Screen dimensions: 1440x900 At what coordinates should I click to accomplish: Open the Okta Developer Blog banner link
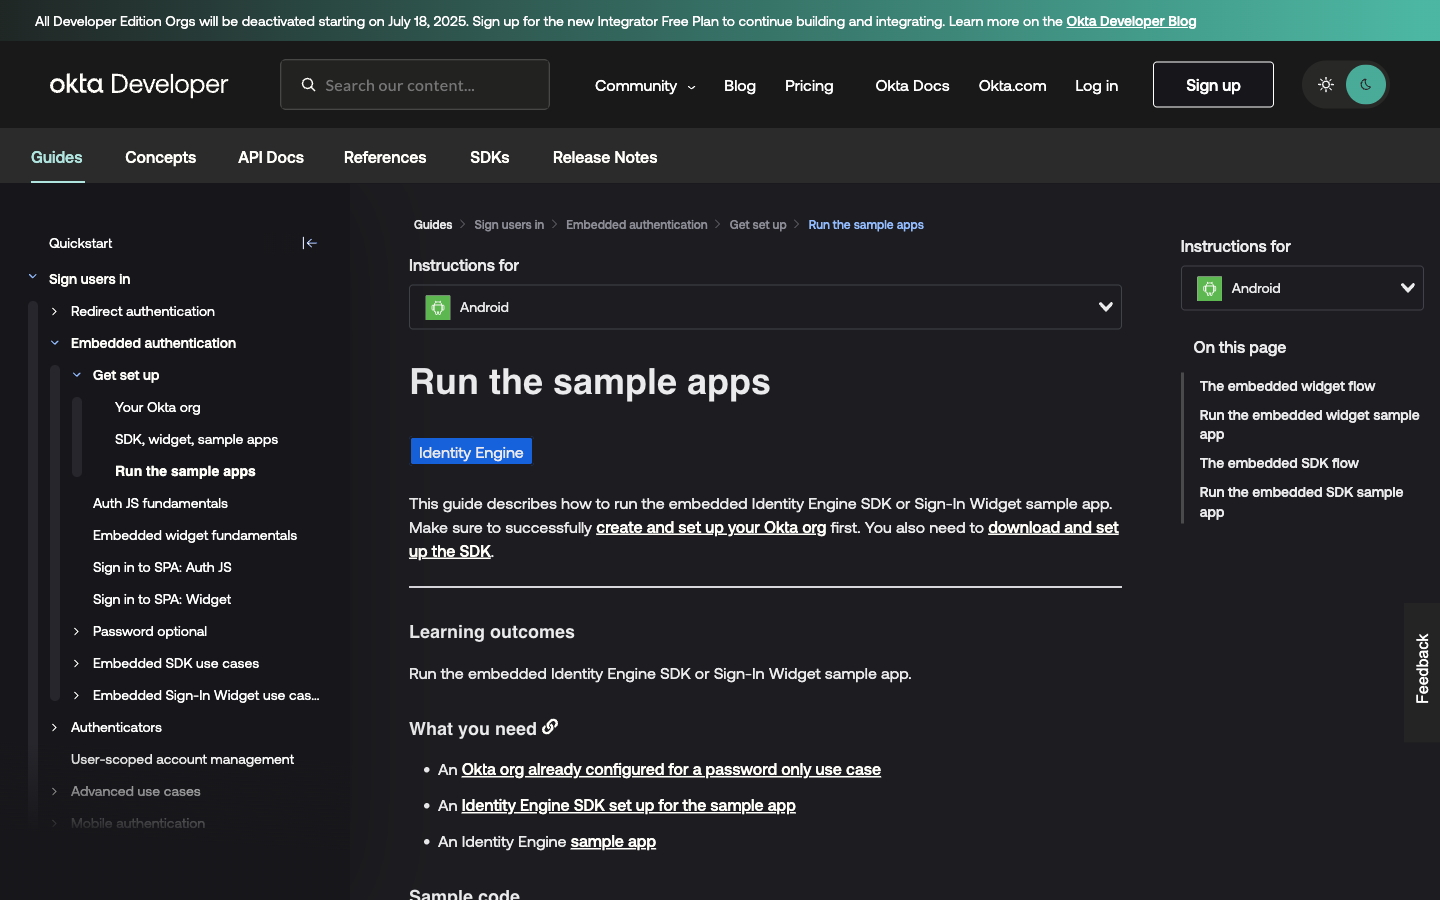pyautogui.click(x=1131, y=21)
